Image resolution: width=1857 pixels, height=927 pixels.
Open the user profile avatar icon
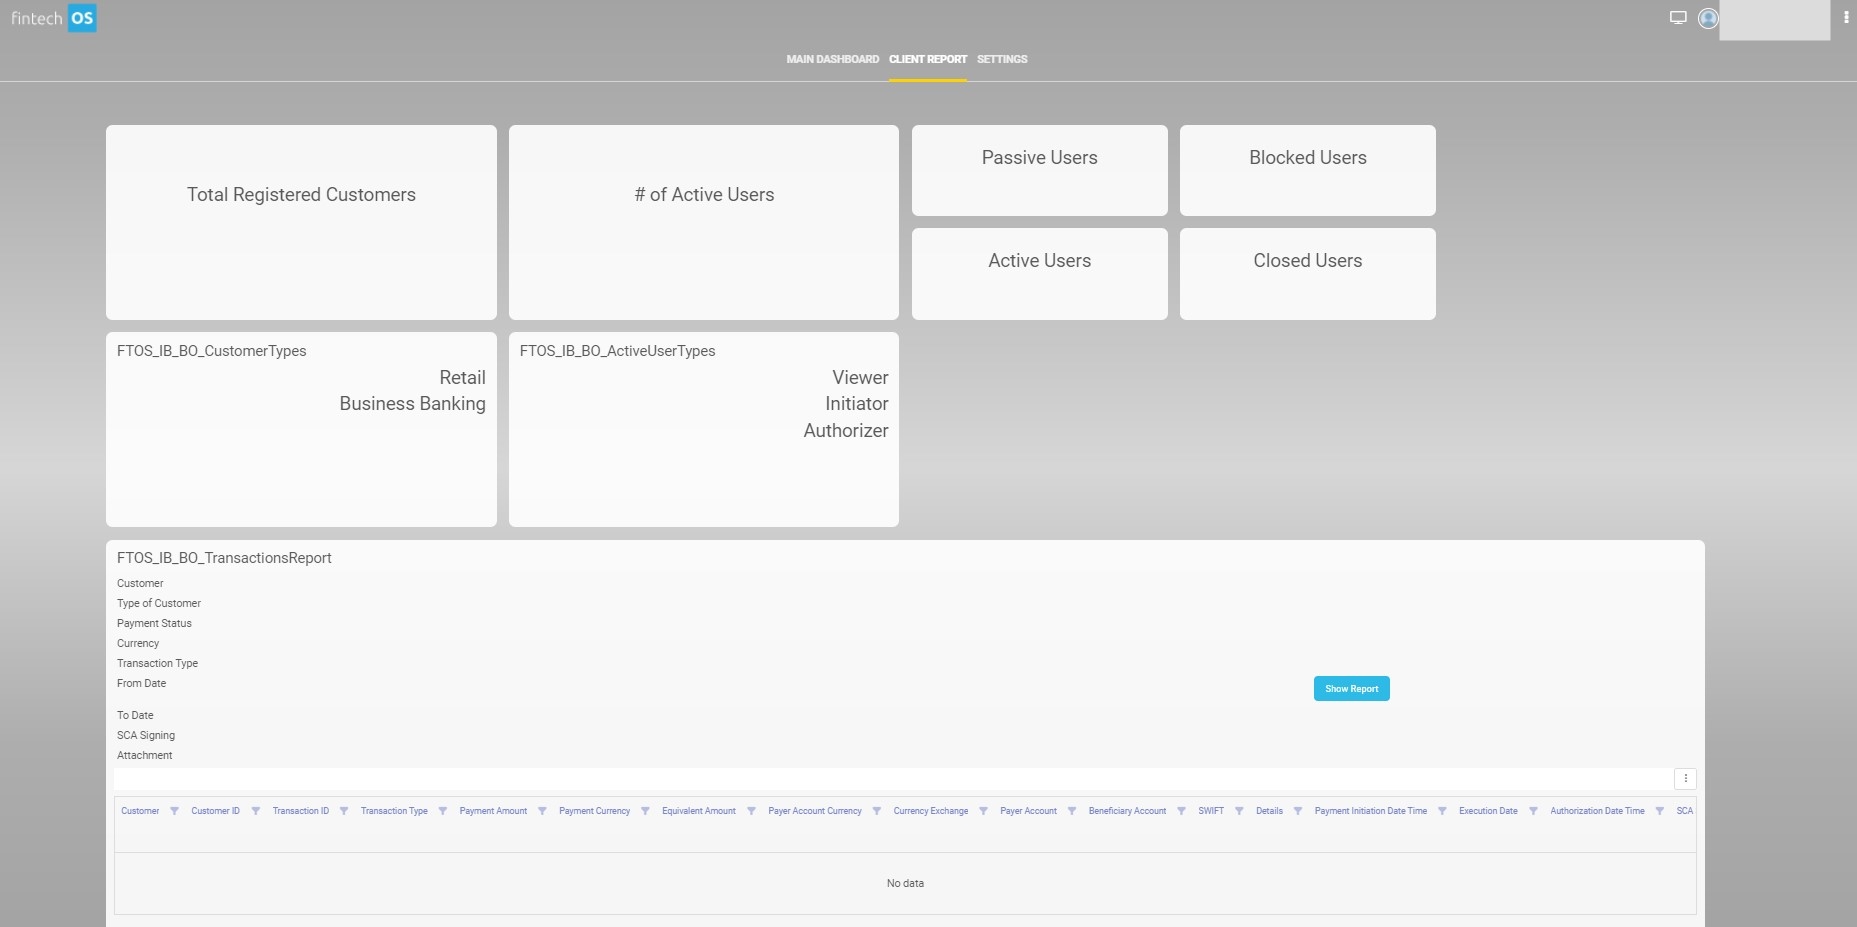click(1708, 18)
